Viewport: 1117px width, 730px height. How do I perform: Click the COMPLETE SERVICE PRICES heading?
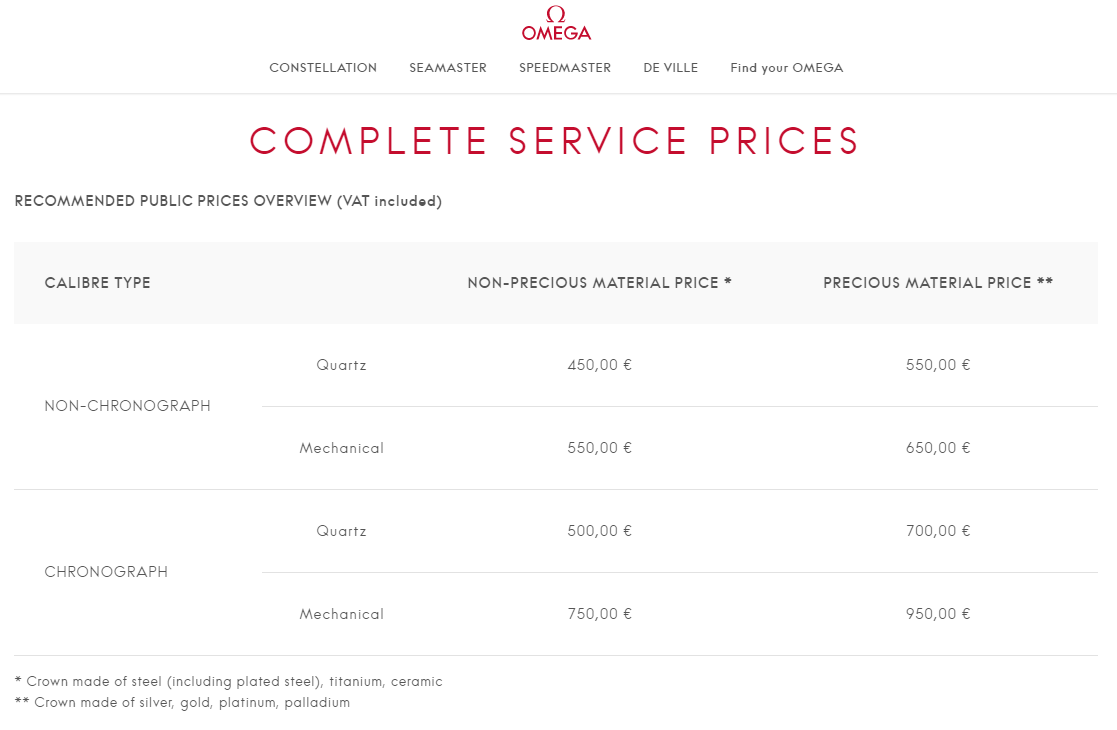pyautogui.click(x=555, y=141)
